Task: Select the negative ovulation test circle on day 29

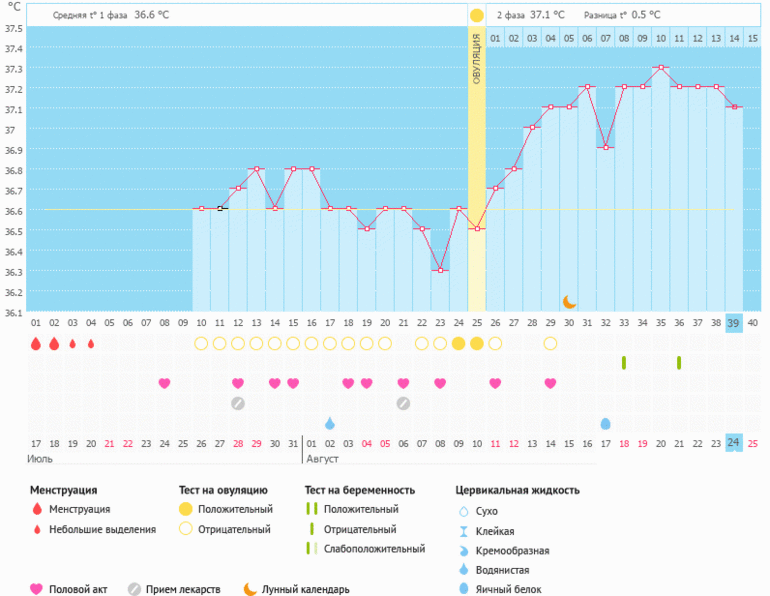Action: point(550,343)
